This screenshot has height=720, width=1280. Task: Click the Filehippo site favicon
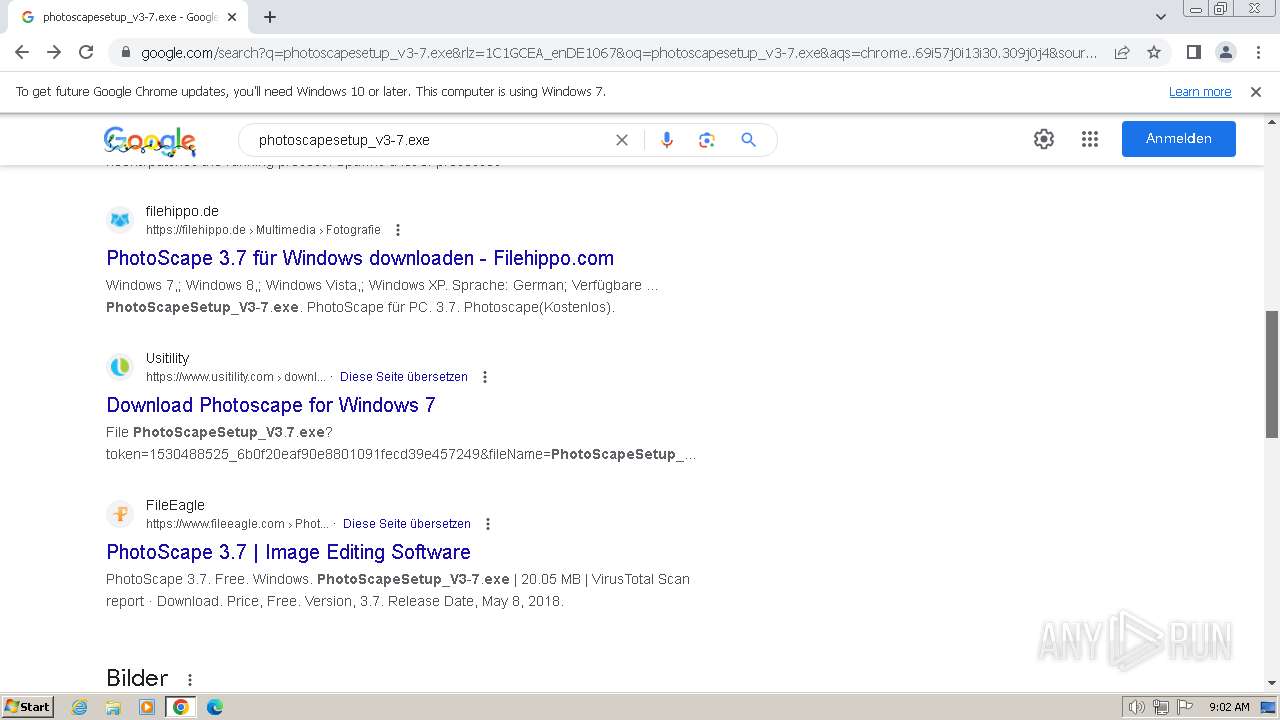(x=120, y=220)
